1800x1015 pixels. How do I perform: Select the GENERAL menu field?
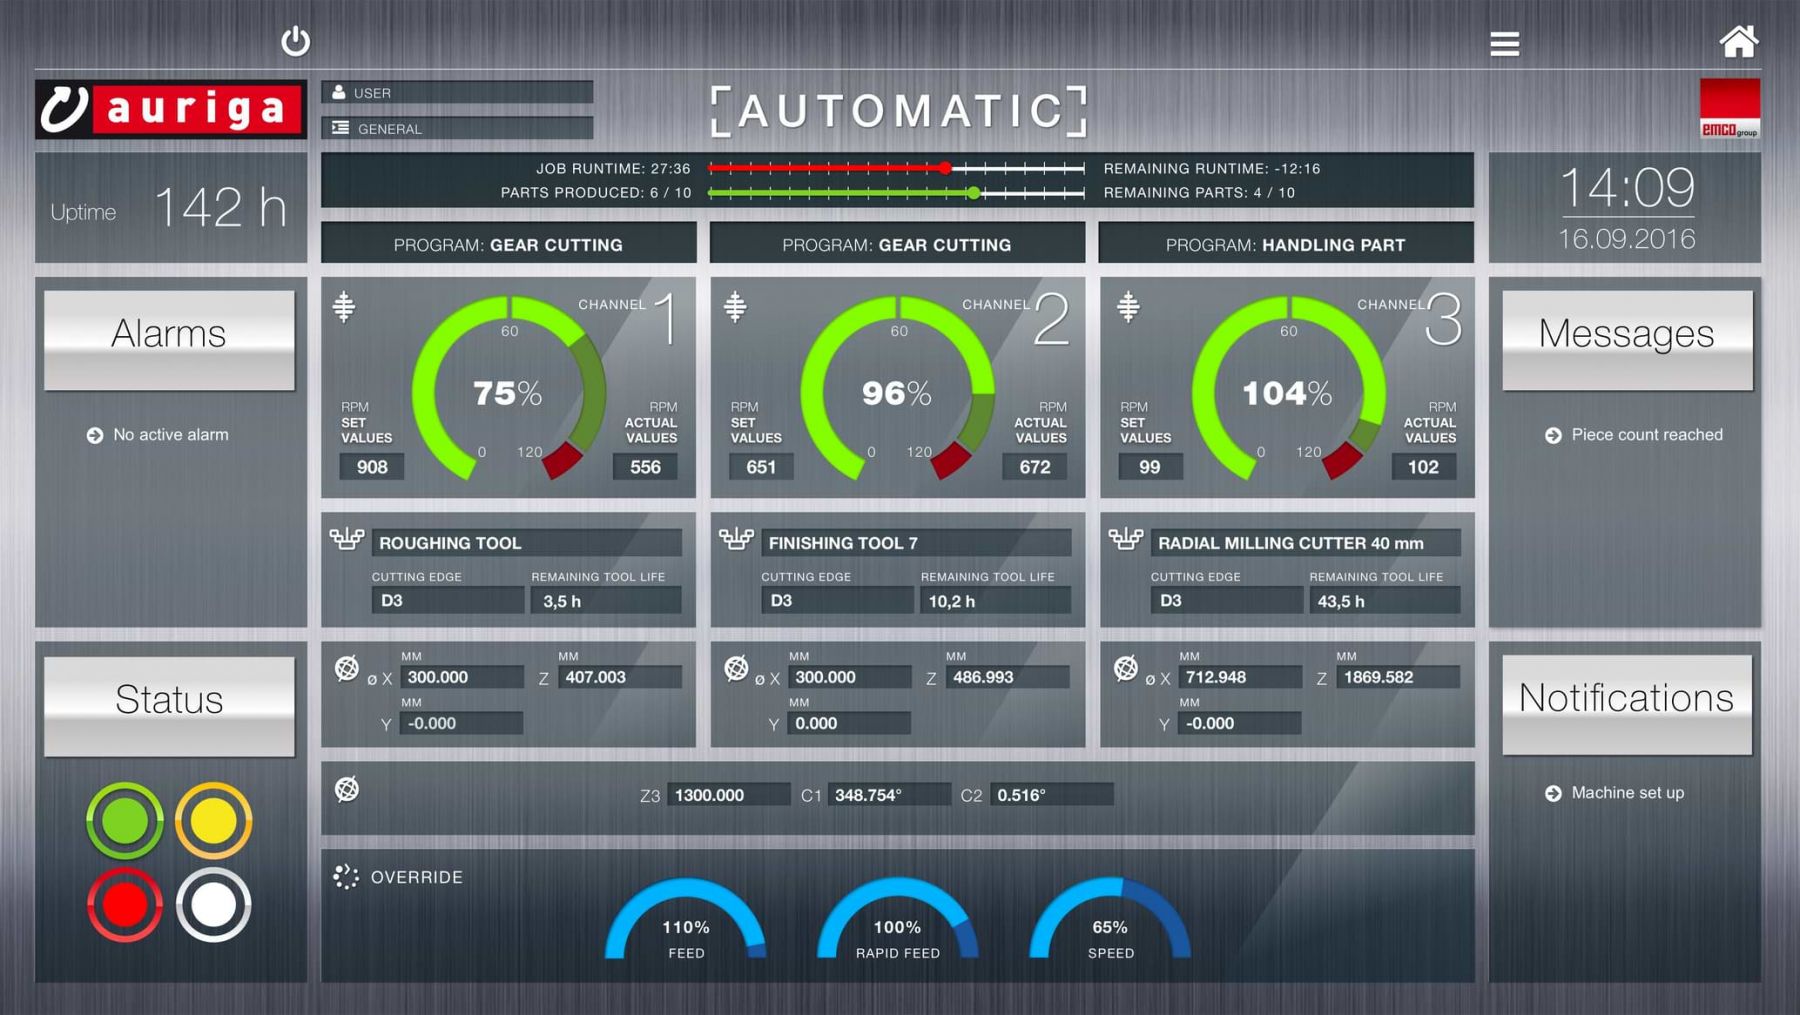click(x=457, y=128)
